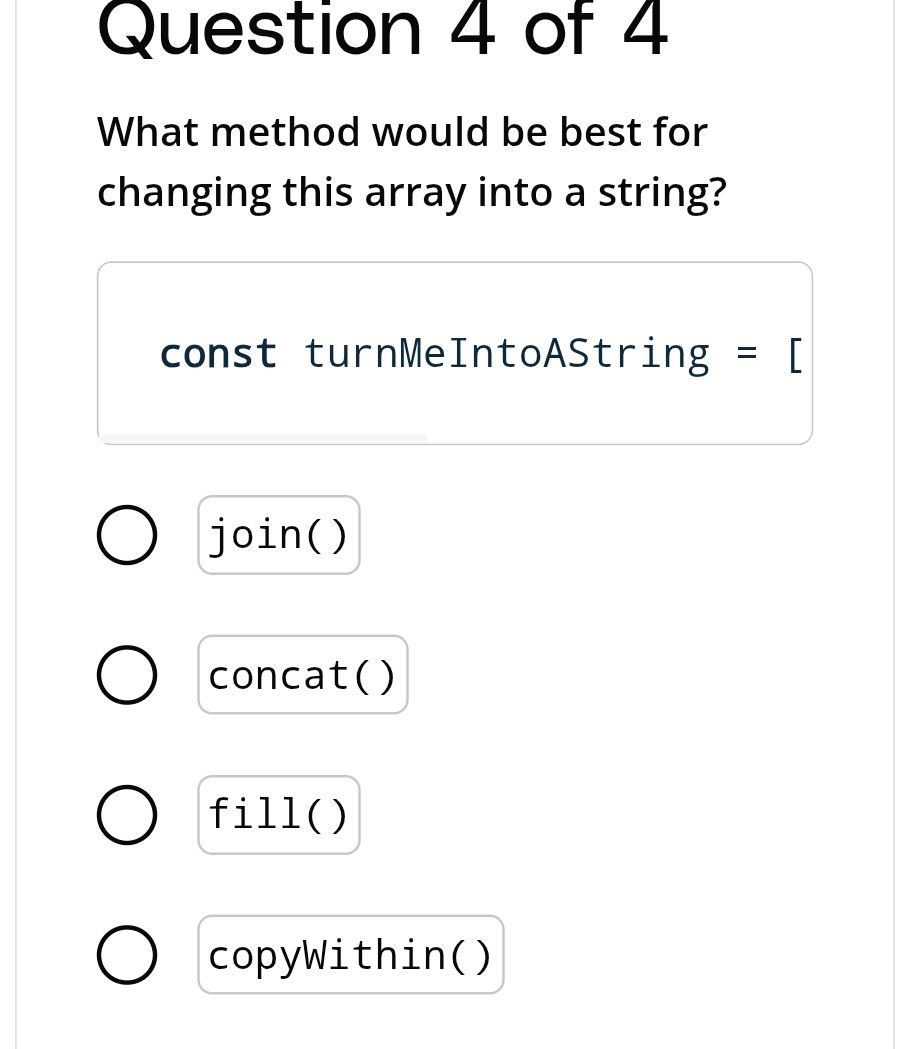
Task: Click the turnMeIntoAString variable name
Action: click(x=506, y=352)
